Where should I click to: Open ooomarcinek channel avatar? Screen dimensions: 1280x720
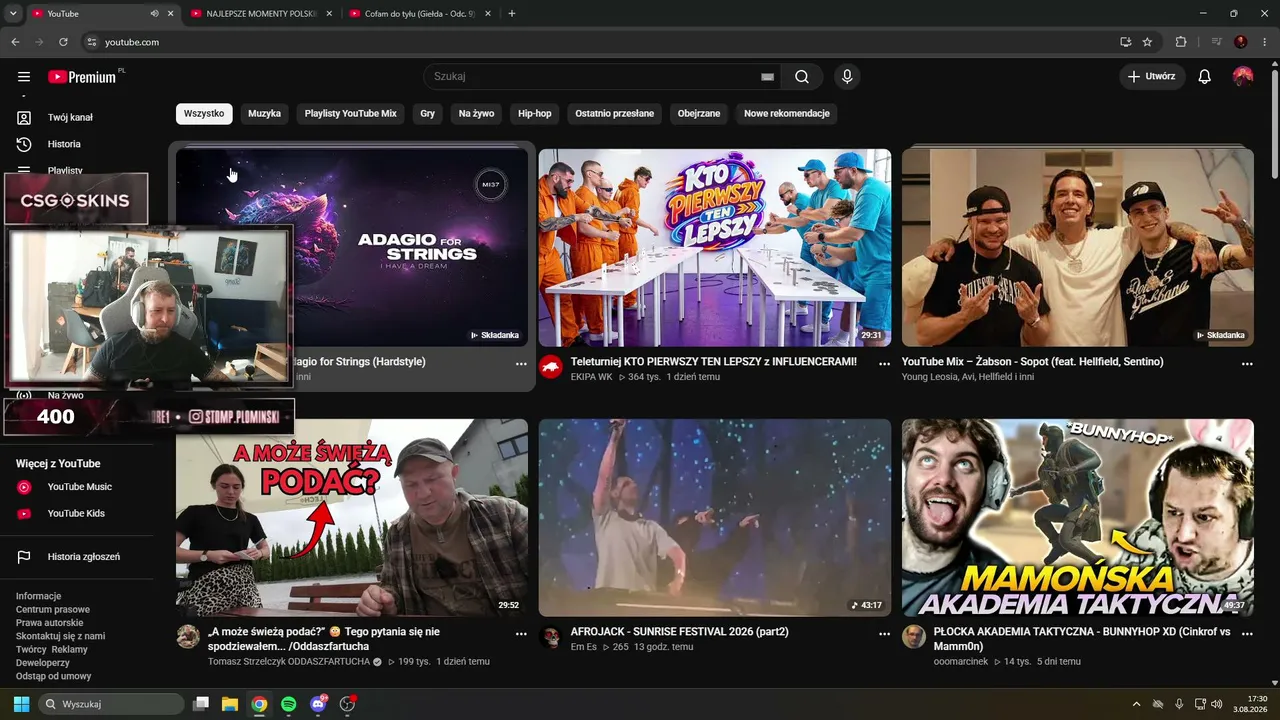(x=914, y=637)
